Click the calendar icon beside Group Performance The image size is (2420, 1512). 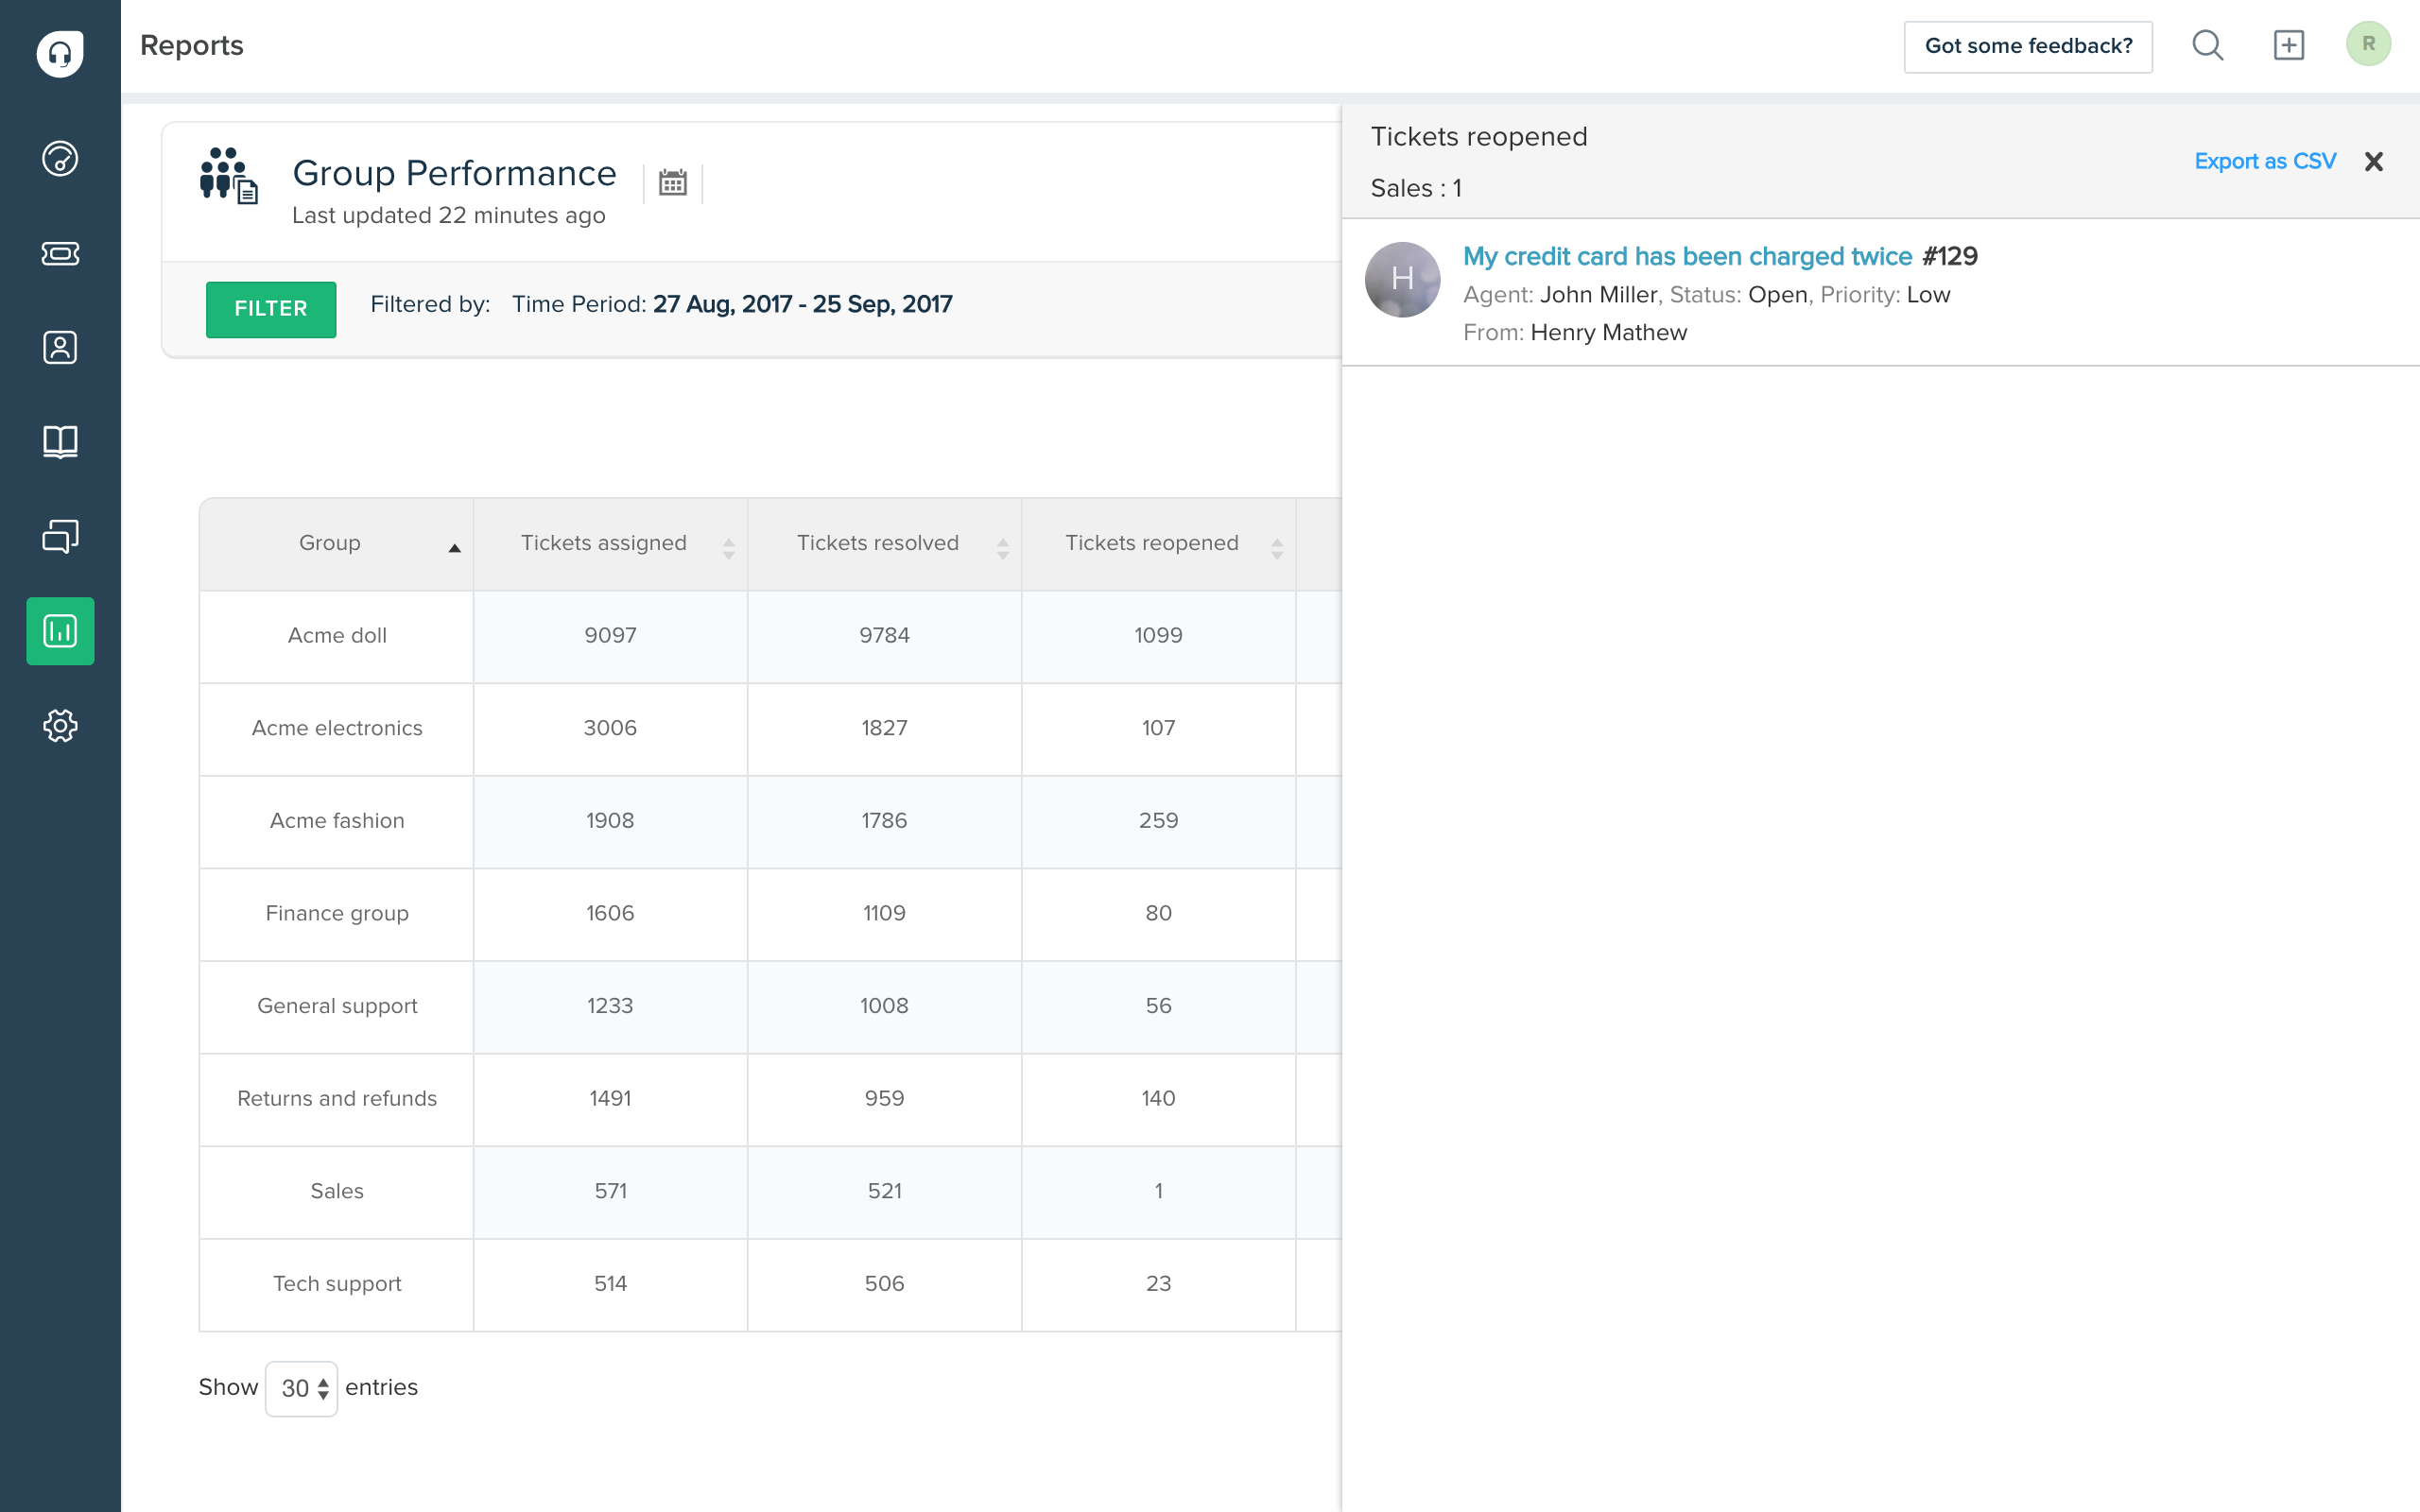pos(672,183)
